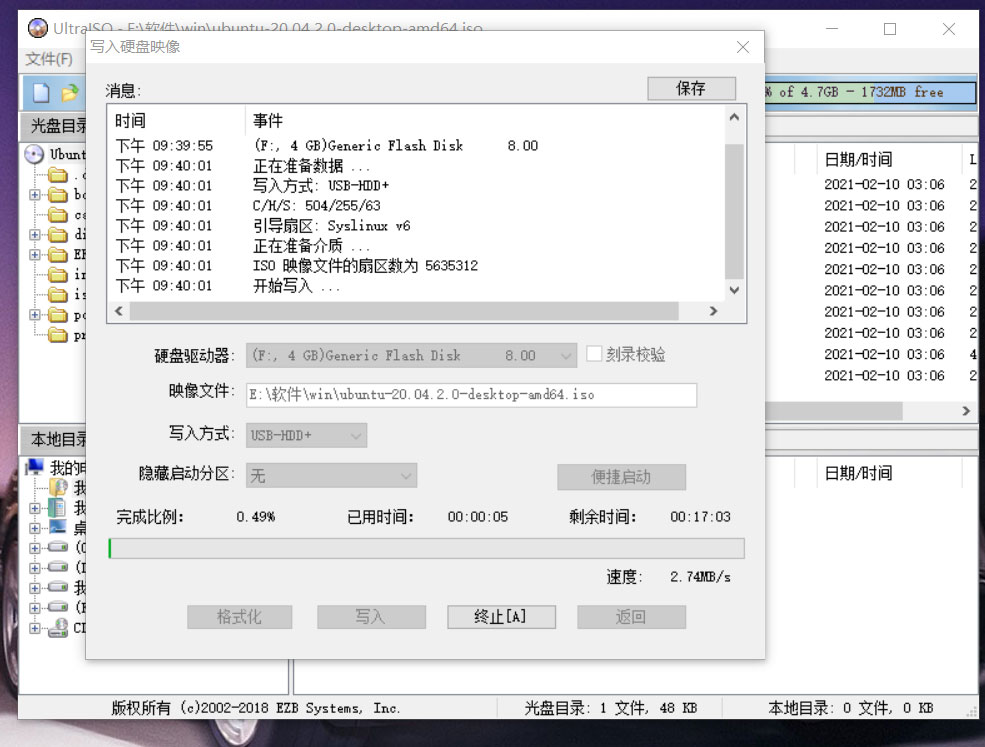Screen dimensions: 985x747
Task: Select the CD drive icon in local tree
Action: pyautogui.click(x=58, y=628)
